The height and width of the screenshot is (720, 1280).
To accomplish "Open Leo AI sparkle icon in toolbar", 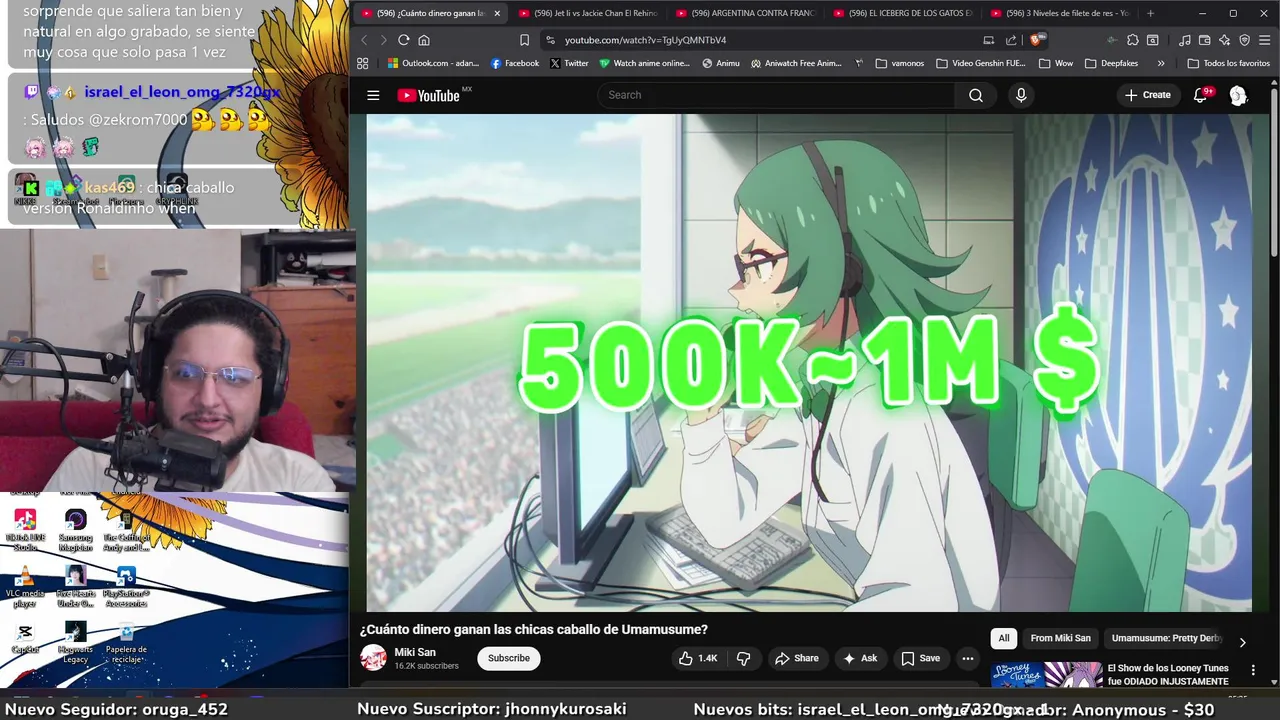I will tap(1225, 40).
